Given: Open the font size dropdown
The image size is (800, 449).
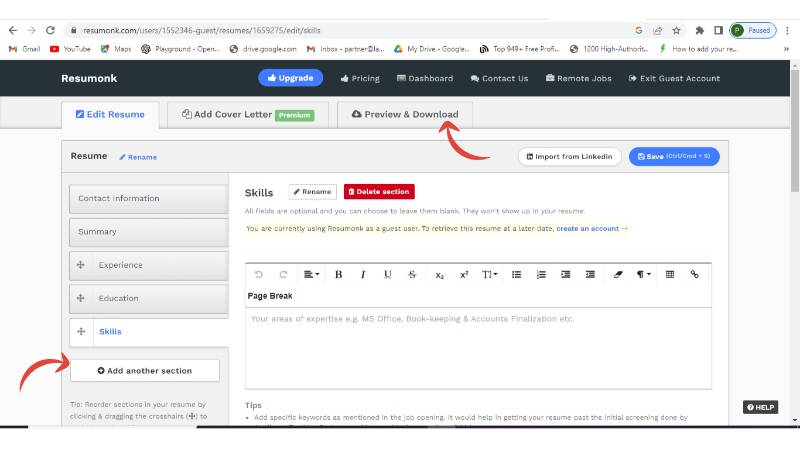Looking at the screenshot, I should coord(489,274).
